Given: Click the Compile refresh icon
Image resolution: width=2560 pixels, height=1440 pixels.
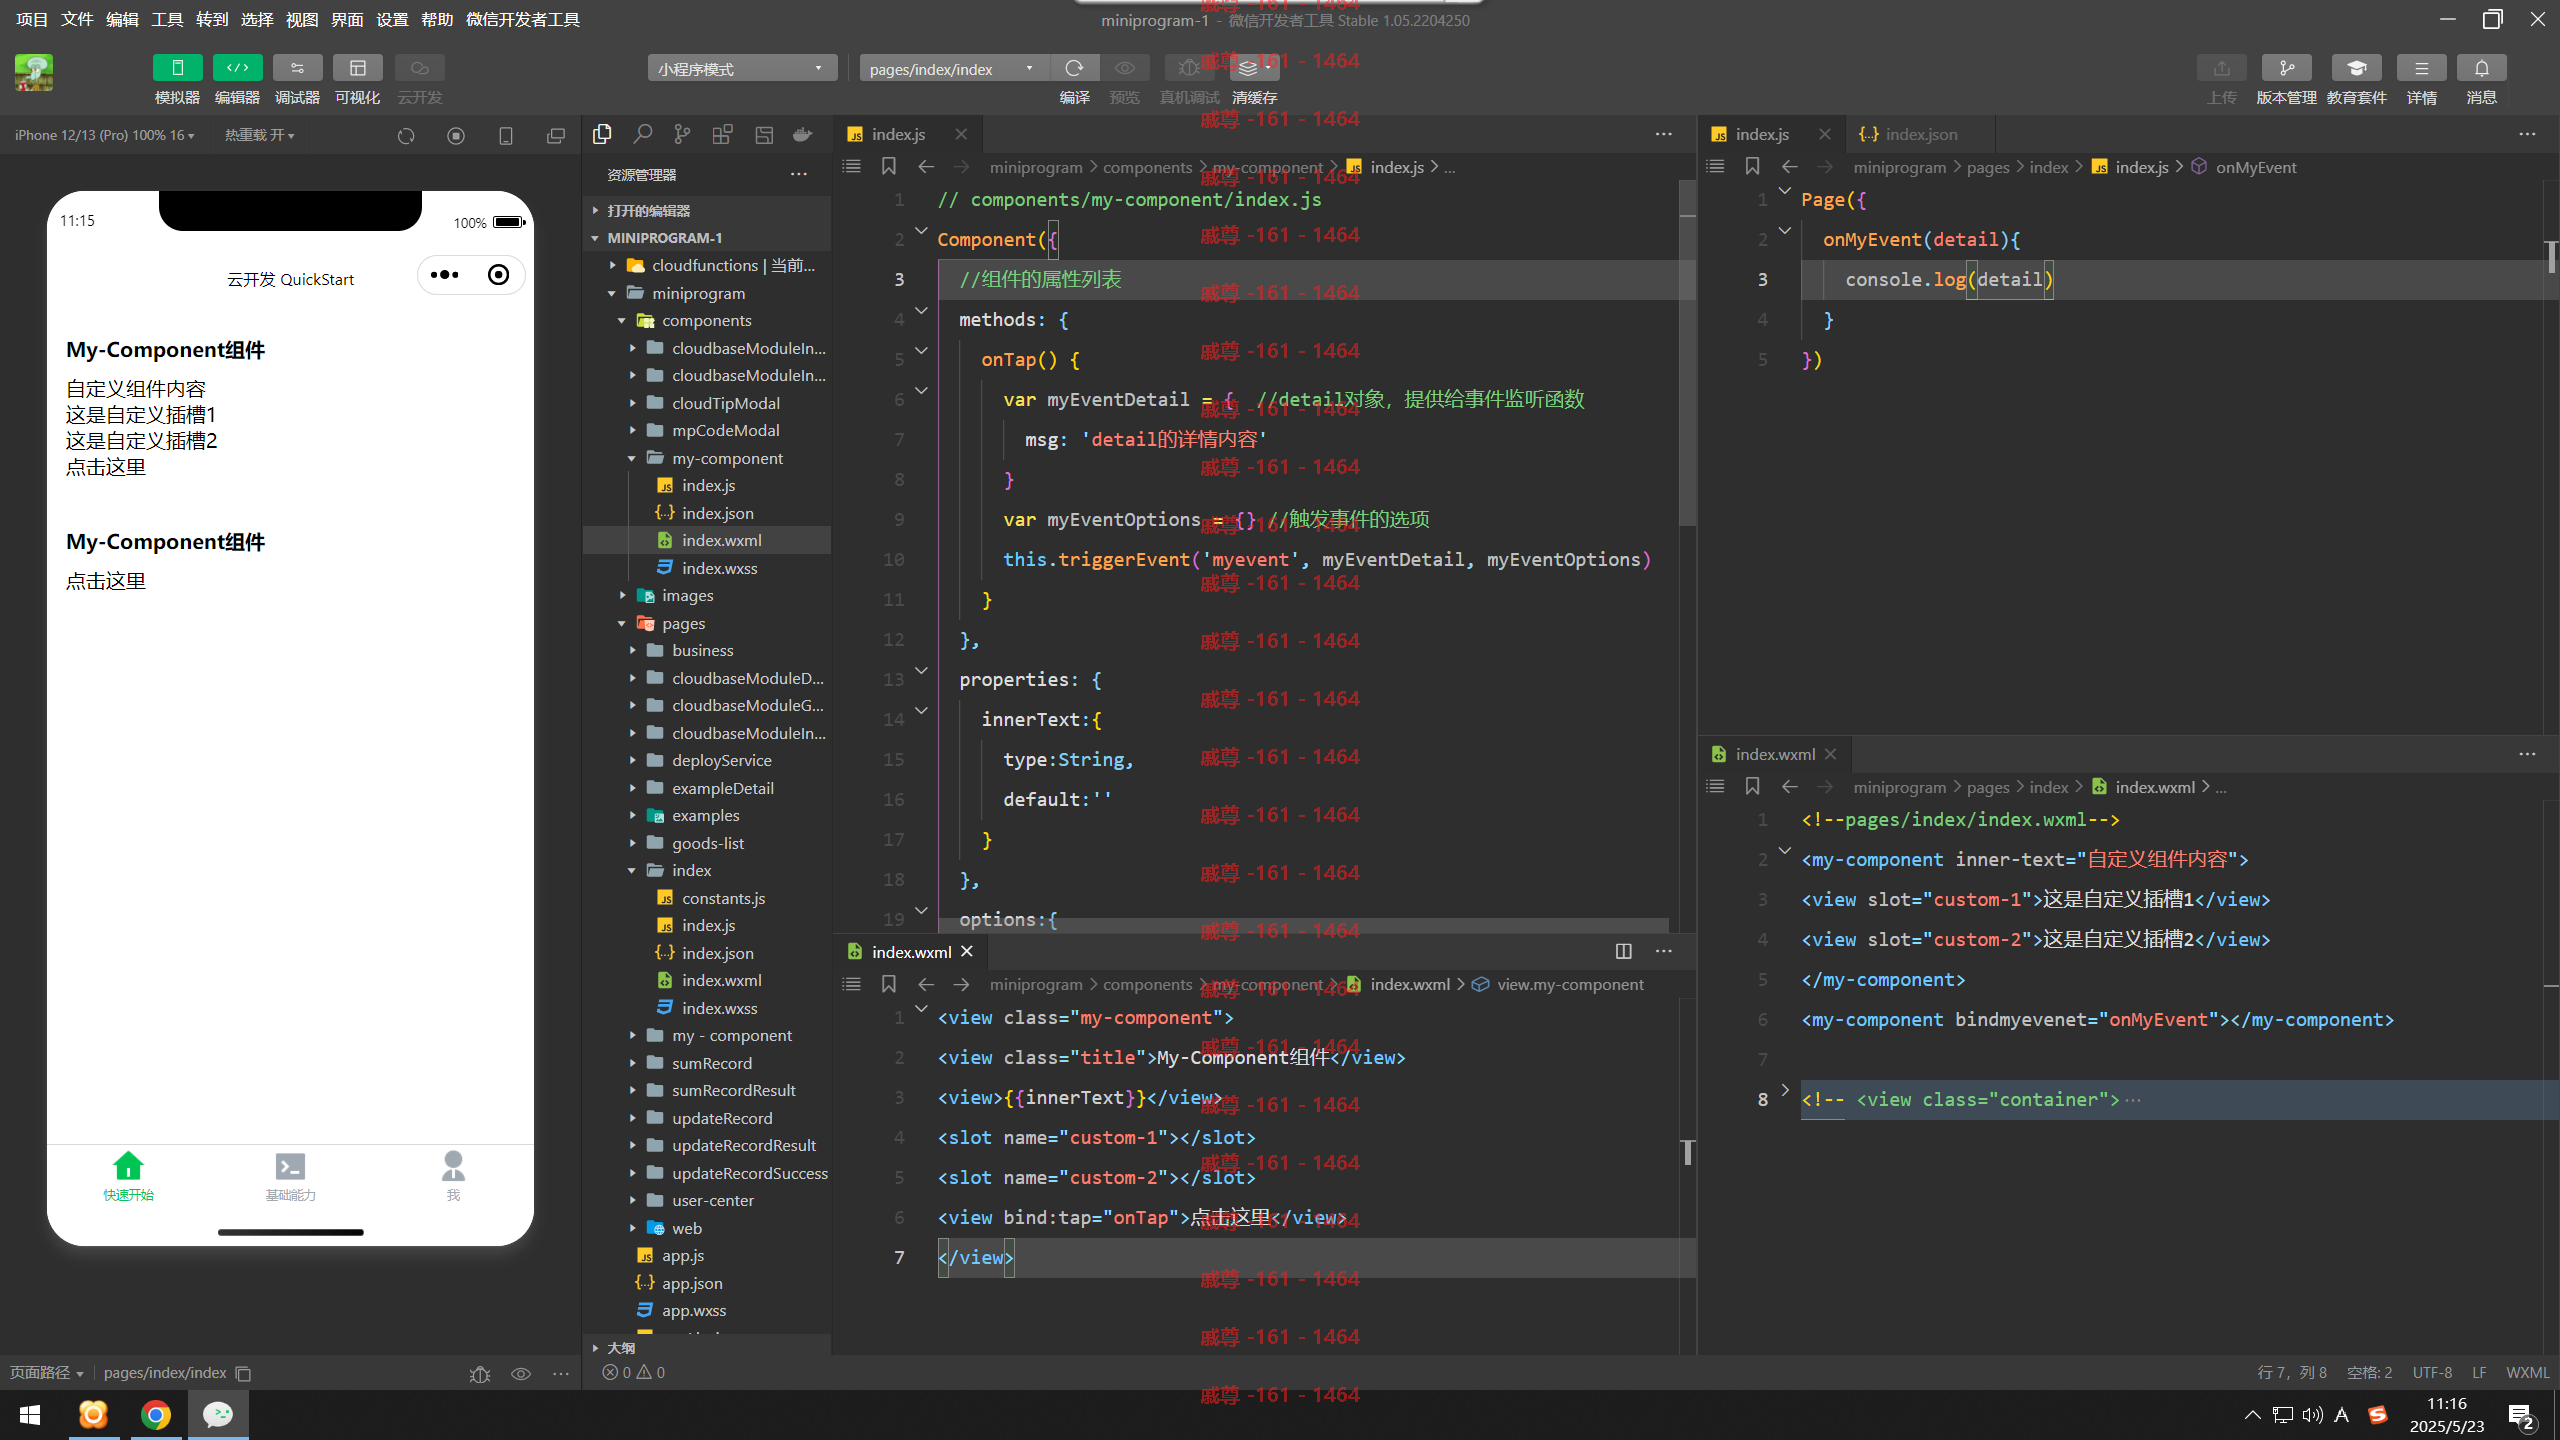Looking at the screenshot, I should click(x=1074, y=68).
